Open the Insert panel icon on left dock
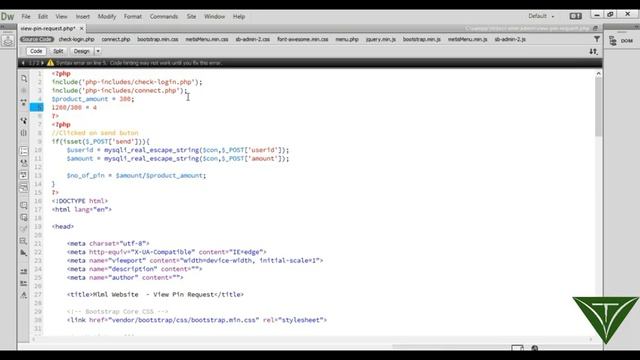 coord(8,41)
